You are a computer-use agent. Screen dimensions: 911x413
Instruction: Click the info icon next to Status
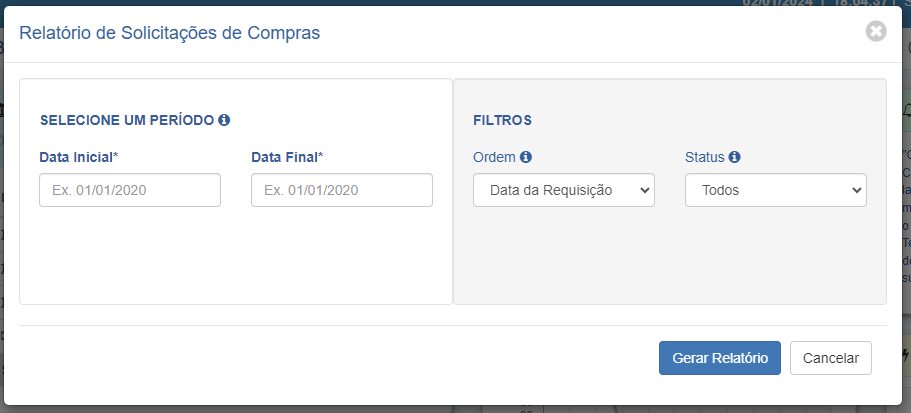[x=734, y=157]
